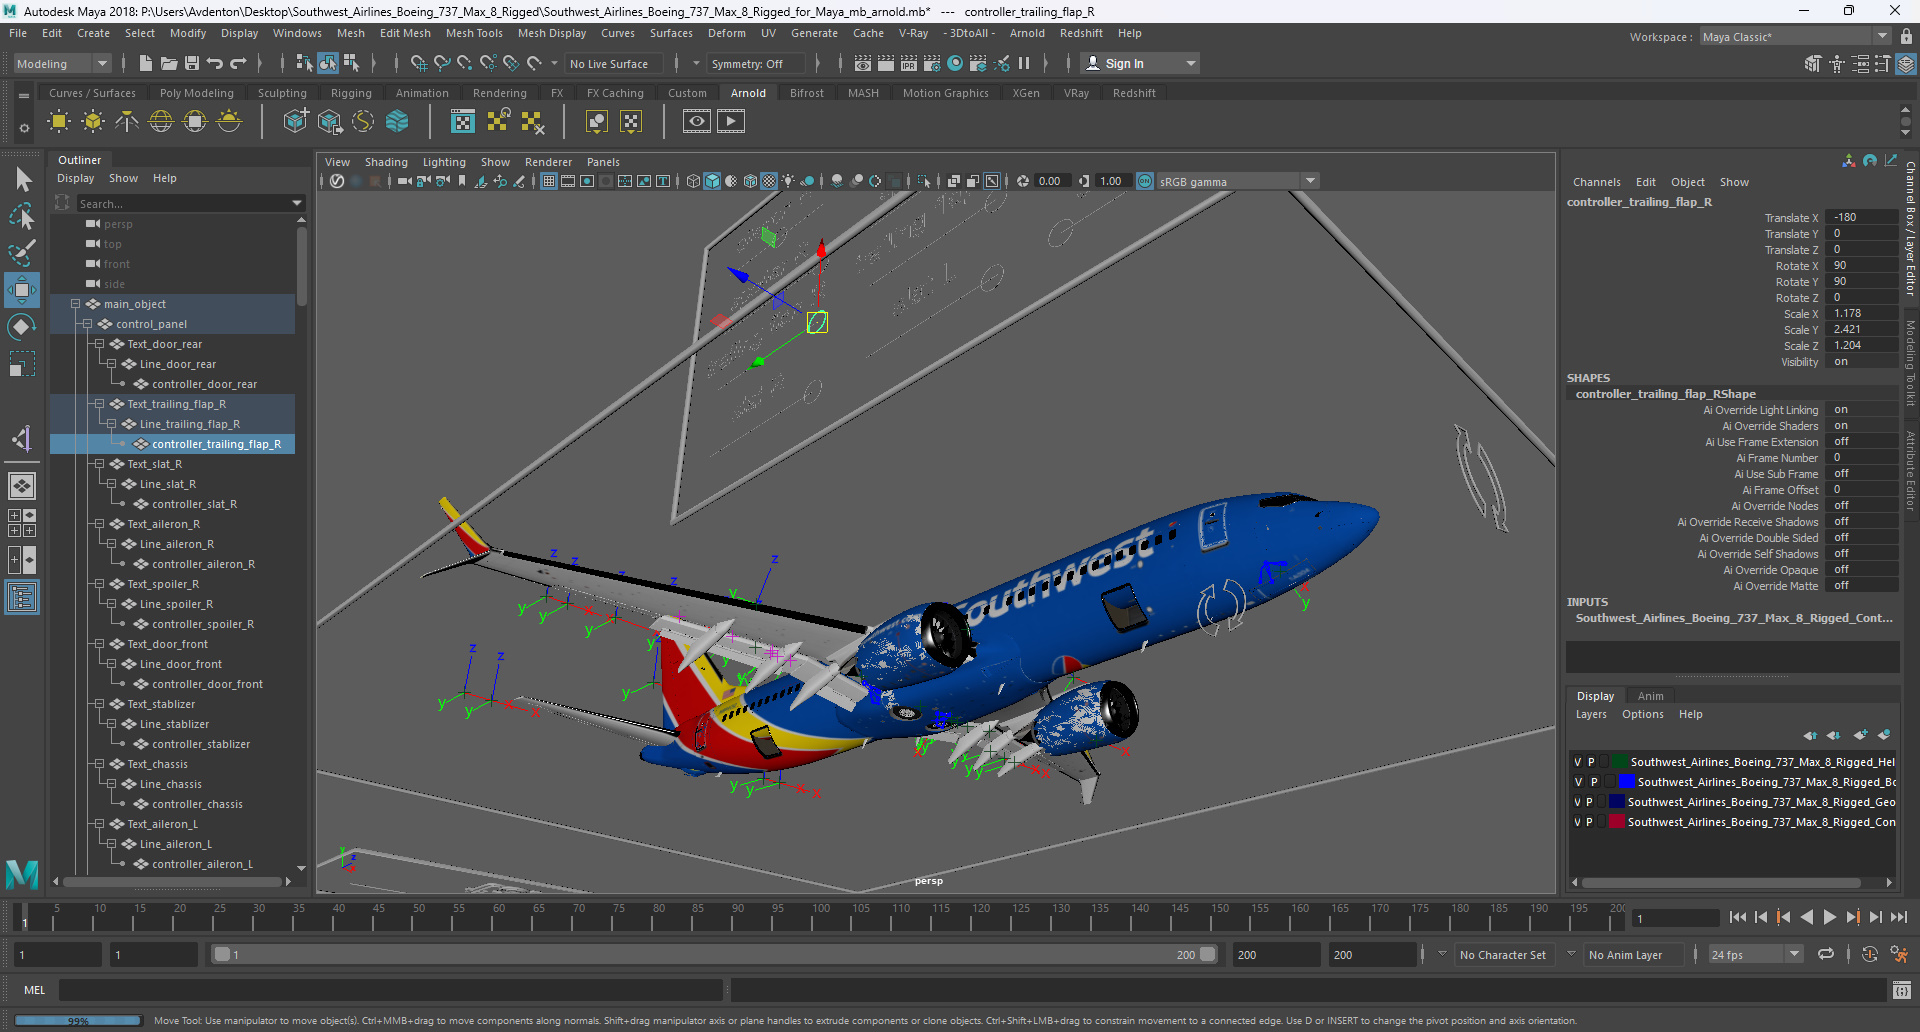Screen dimensions: 1920x1032
Task: Click the undo arrow icon
Action: 215,64
